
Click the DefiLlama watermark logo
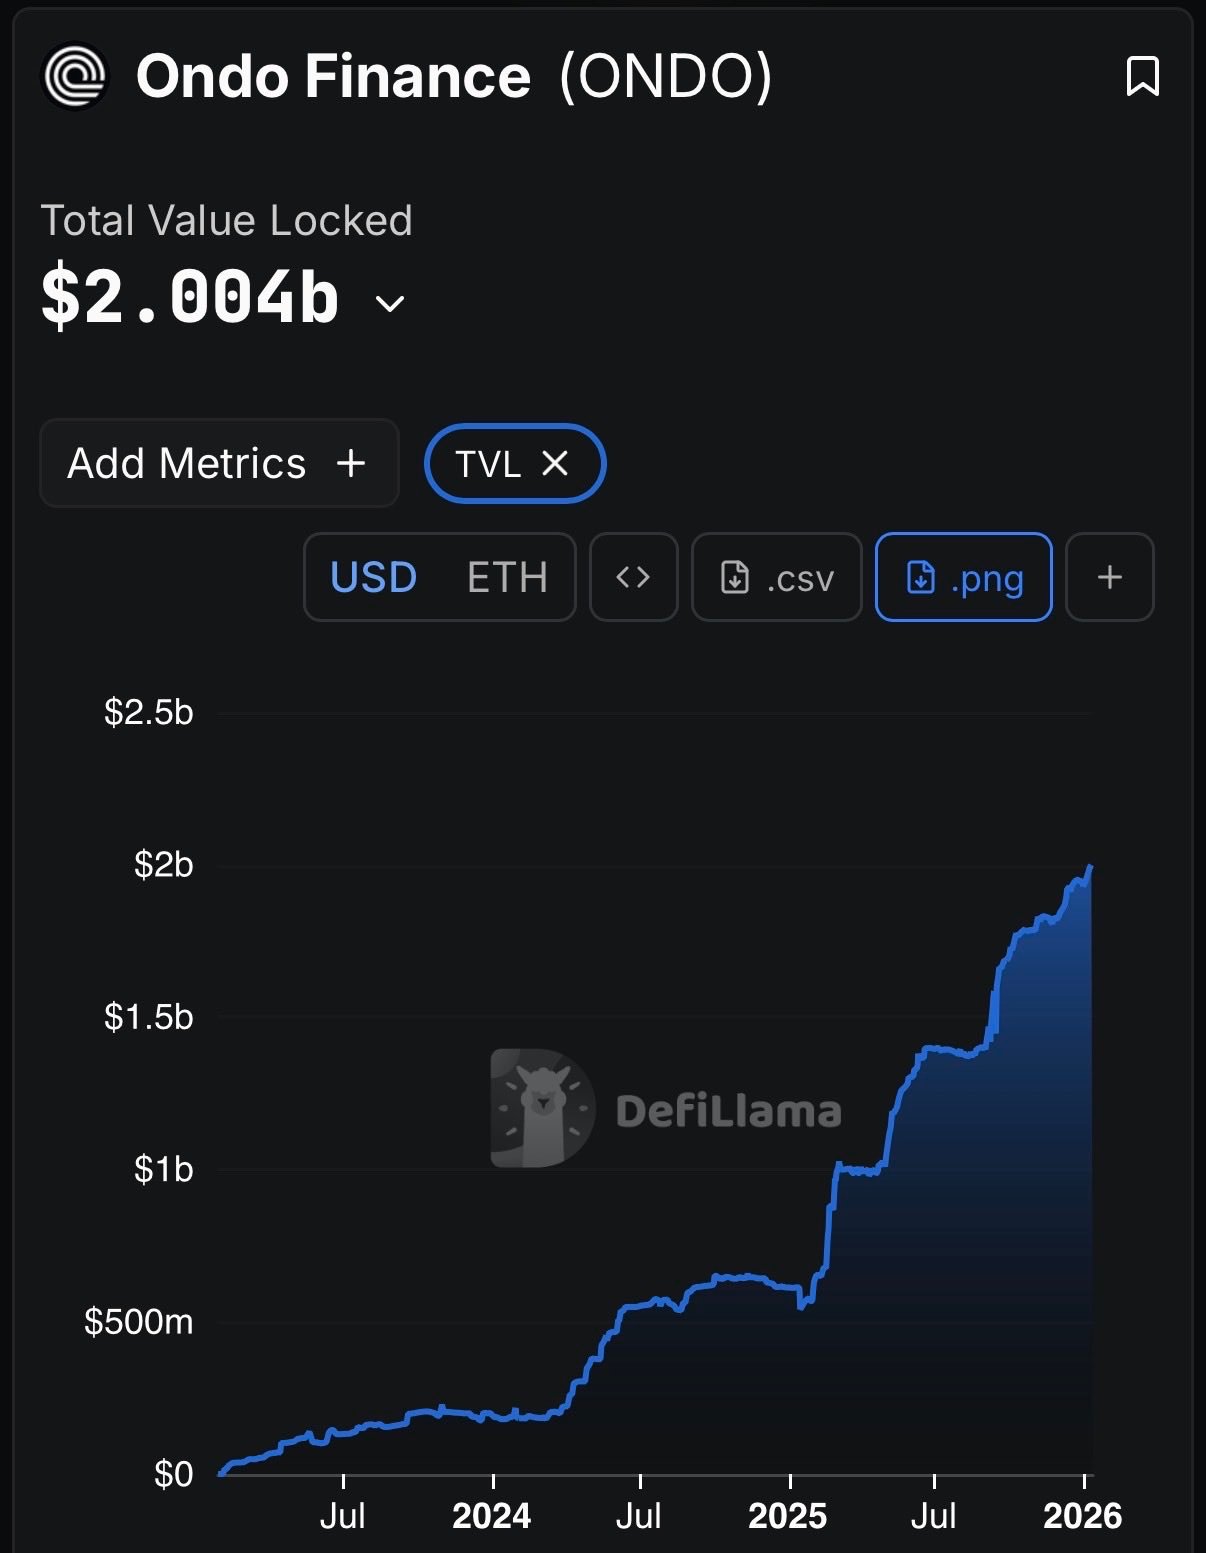coord(543,1108)
